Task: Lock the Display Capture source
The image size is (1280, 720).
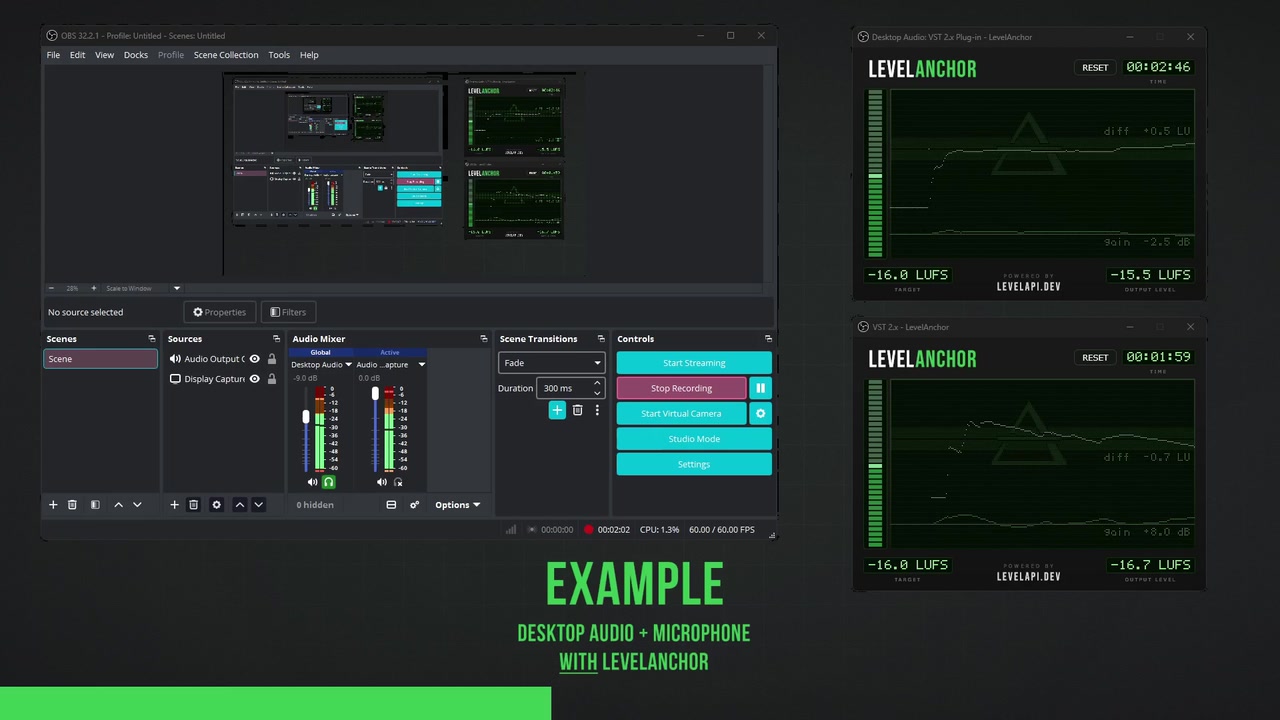Action: tap(271, 379)
